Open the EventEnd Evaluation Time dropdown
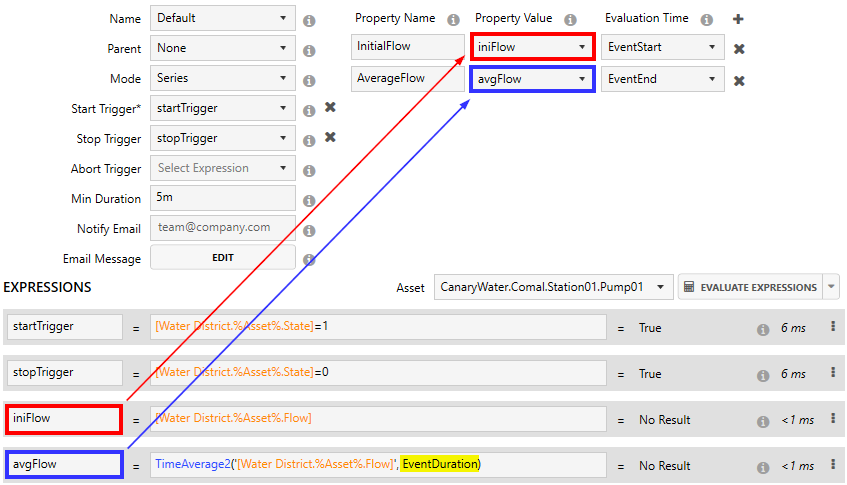847x485 pixels. point(662,79)
